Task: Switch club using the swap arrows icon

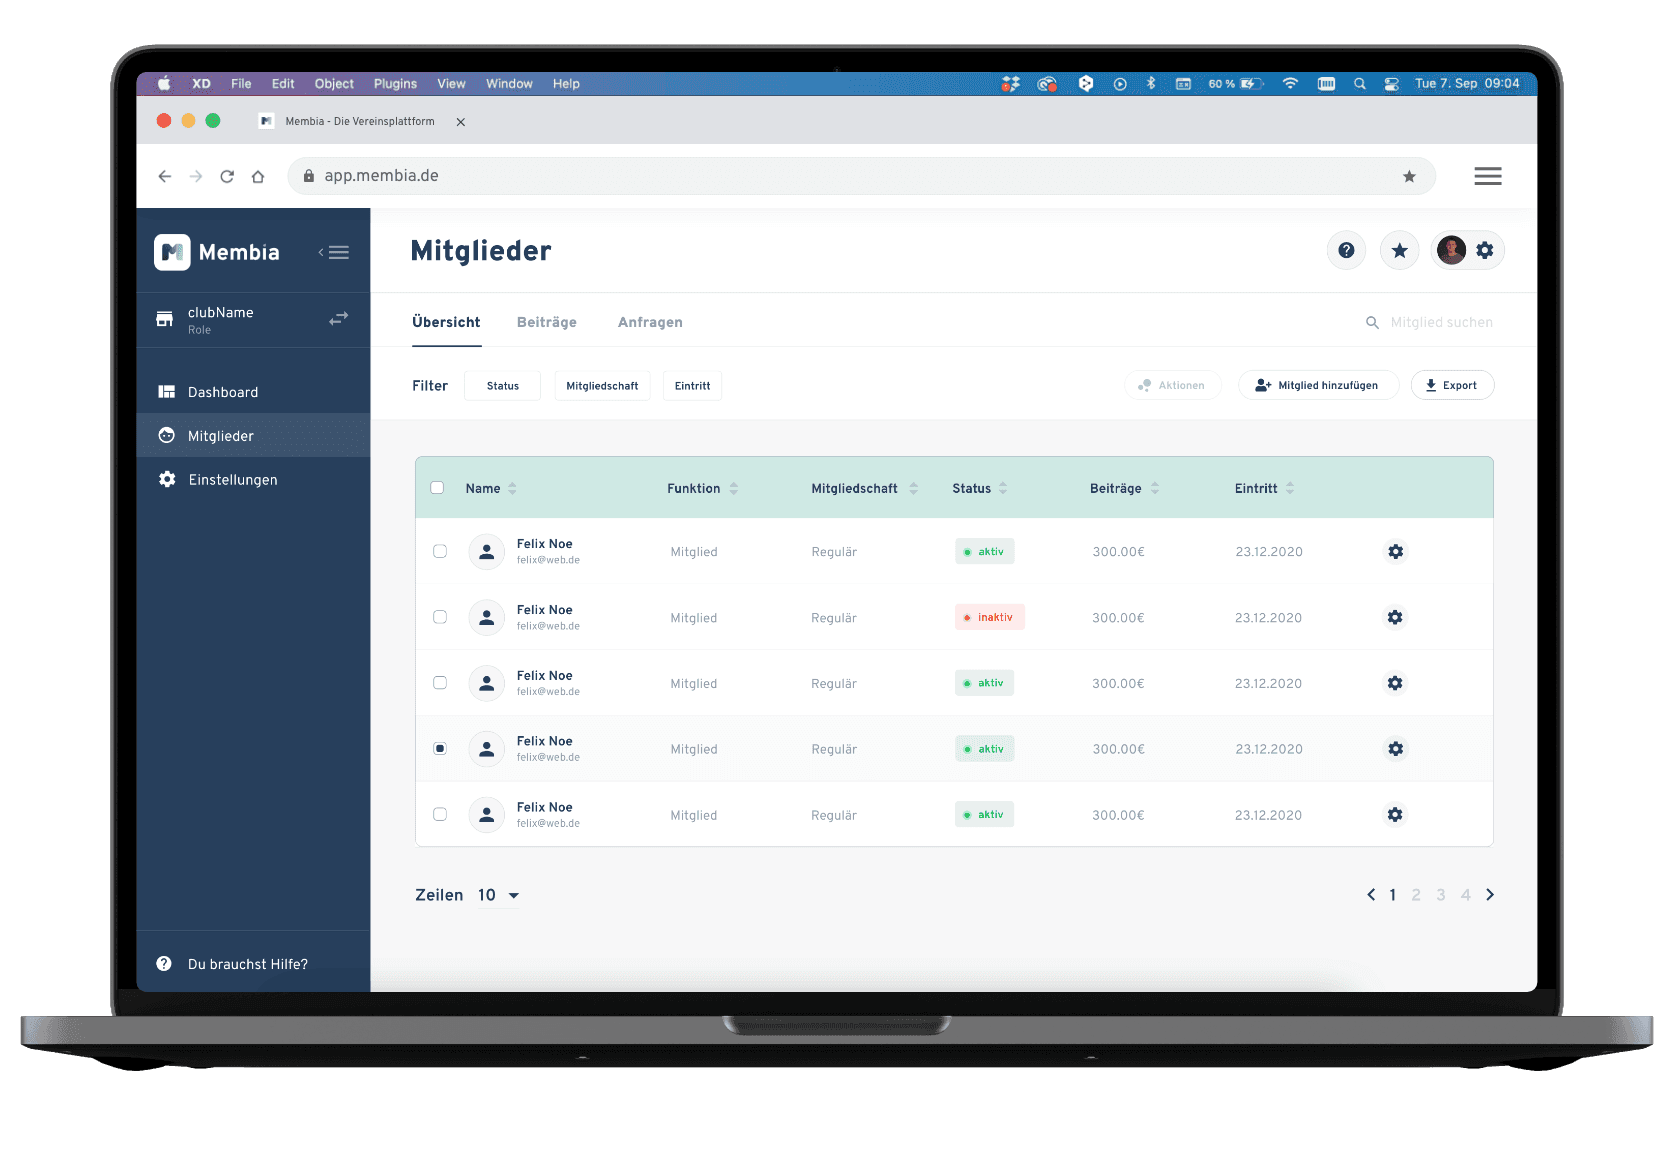Action: coord(339,318)
